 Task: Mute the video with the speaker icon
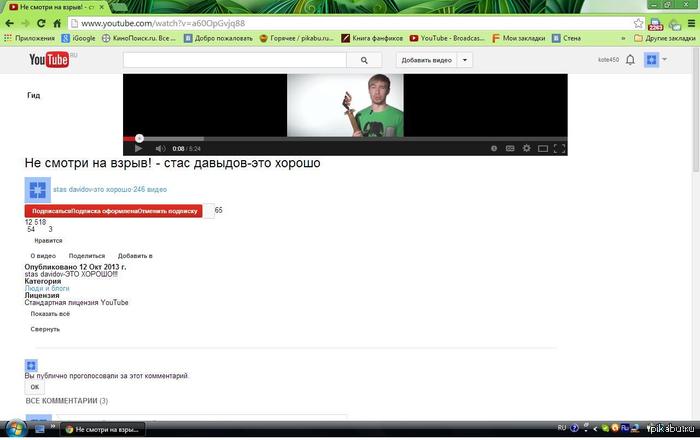point(160,148)
